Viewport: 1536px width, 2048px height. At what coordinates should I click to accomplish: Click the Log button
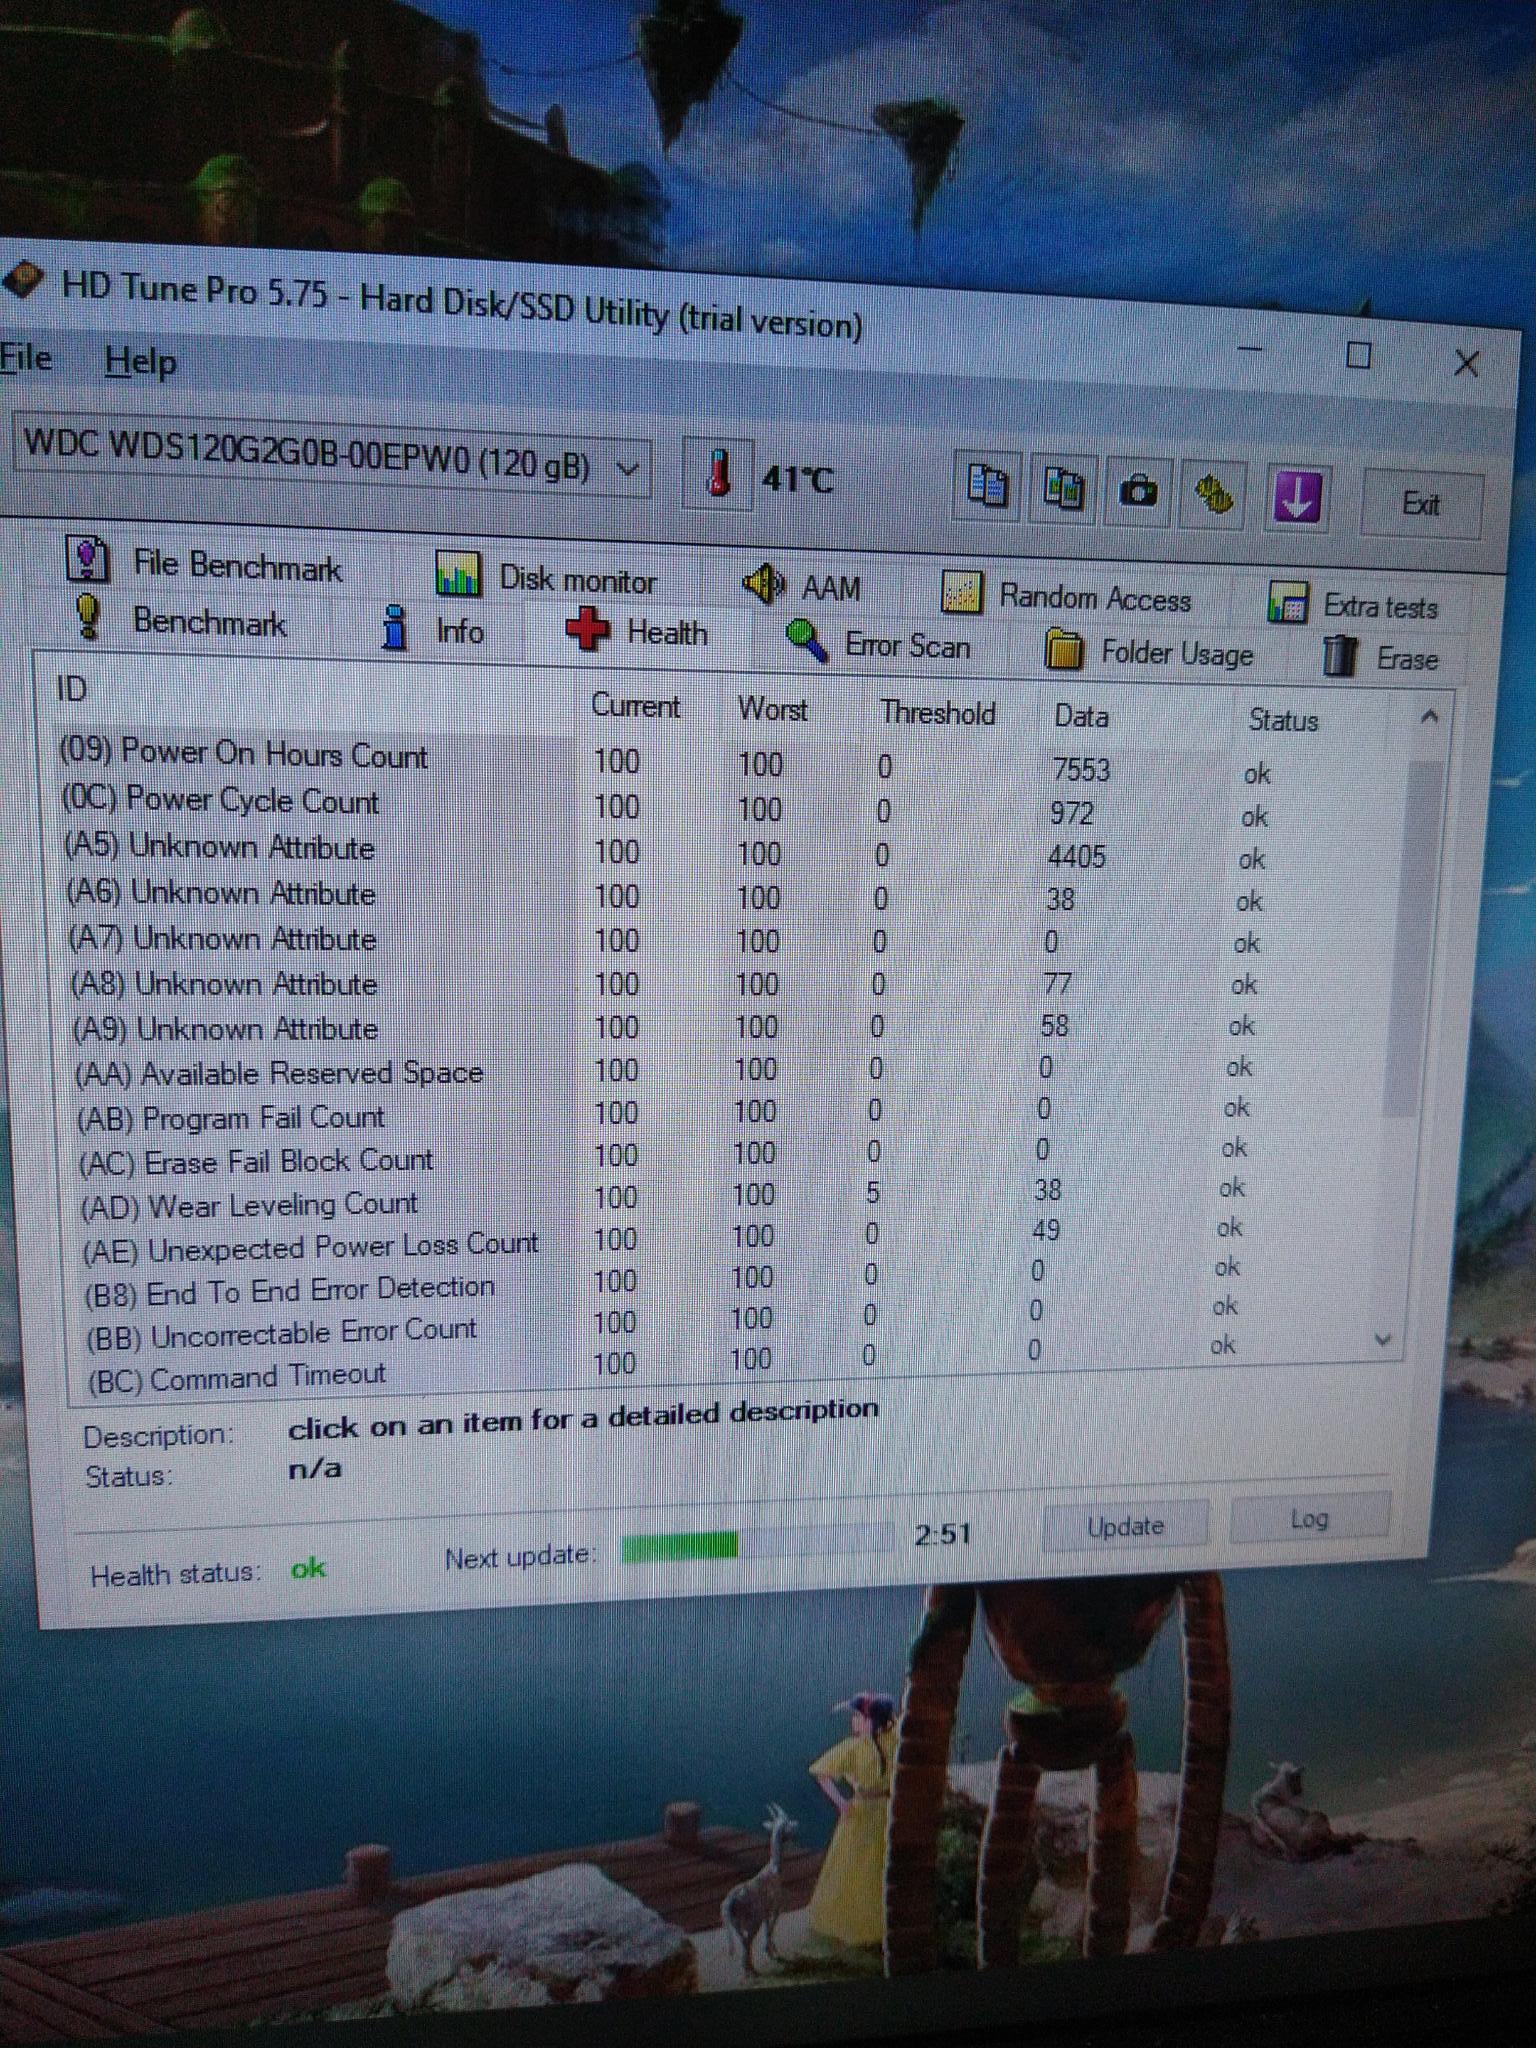click(x=1309, y=1519)
